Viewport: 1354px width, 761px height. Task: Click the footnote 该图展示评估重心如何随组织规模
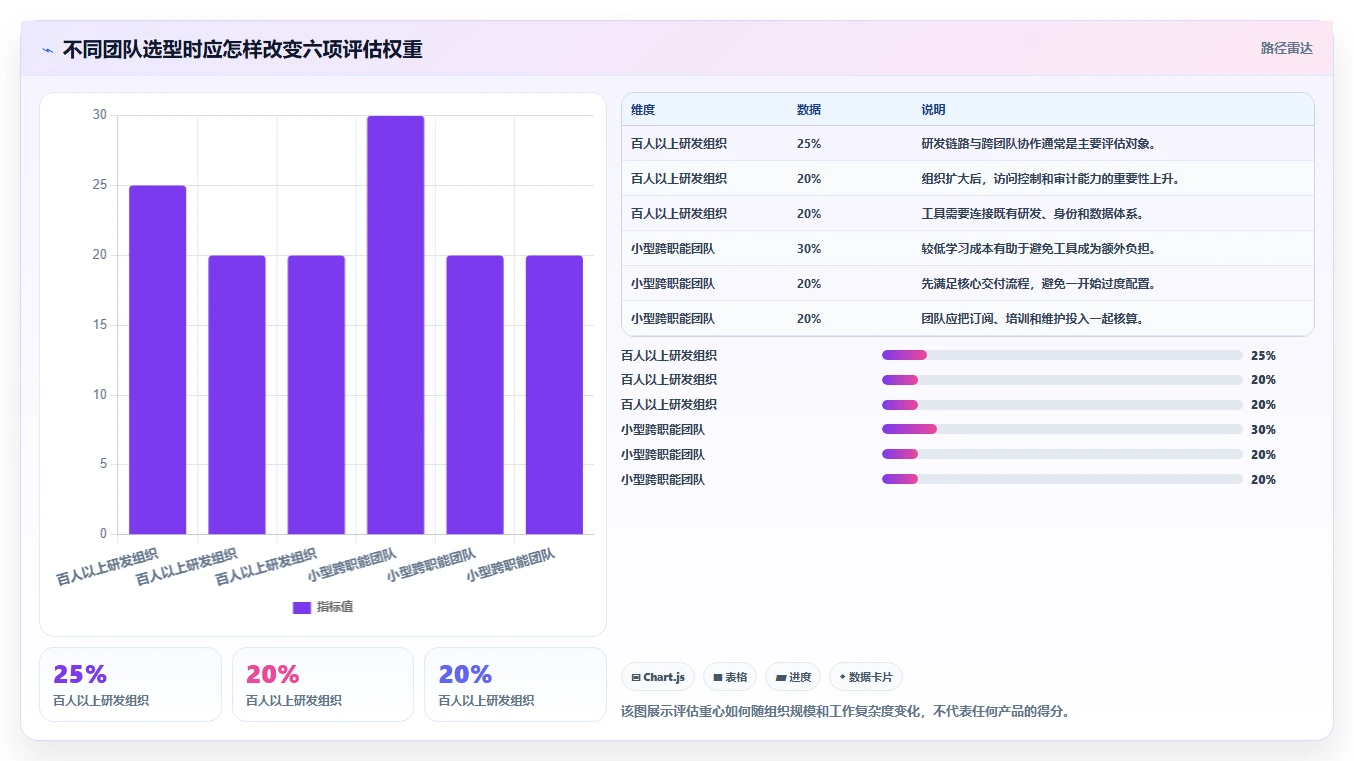(846, 712)
